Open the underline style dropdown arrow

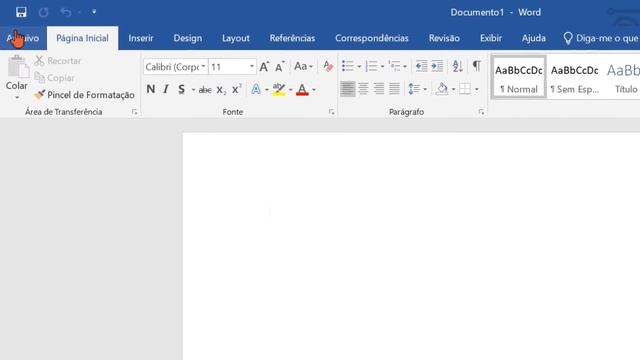click(x=193, y=90)
